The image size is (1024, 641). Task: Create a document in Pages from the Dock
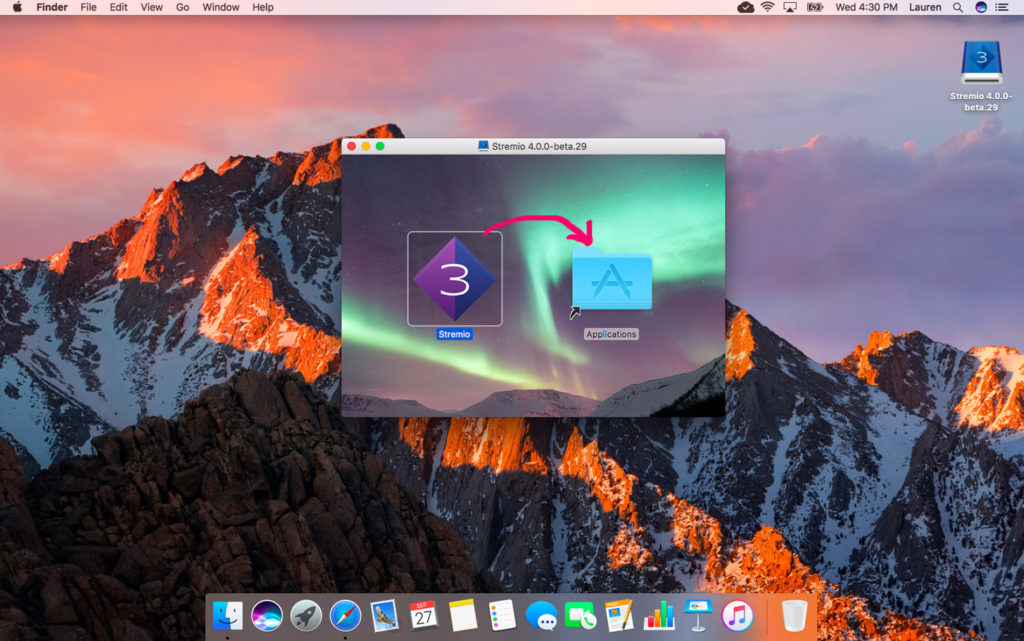(619, 616)
